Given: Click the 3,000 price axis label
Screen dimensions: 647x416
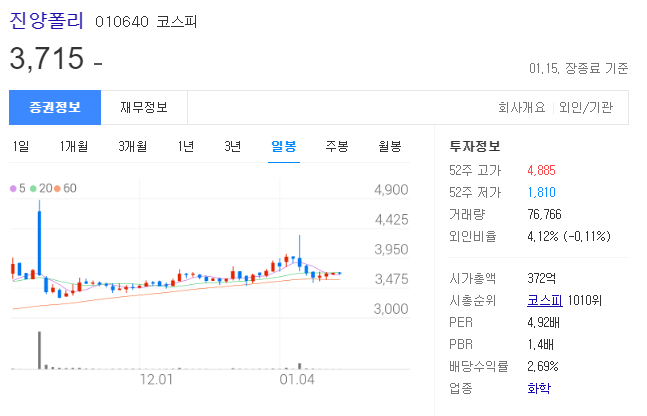Looking at the screenshot, I should (x=391, y=309).
